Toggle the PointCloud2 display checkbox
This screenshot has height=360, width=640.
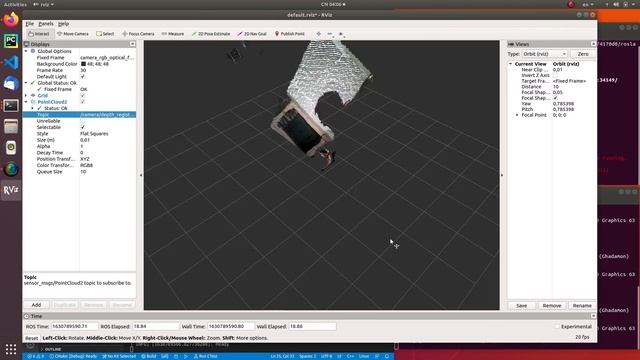(x=82, y=102)
